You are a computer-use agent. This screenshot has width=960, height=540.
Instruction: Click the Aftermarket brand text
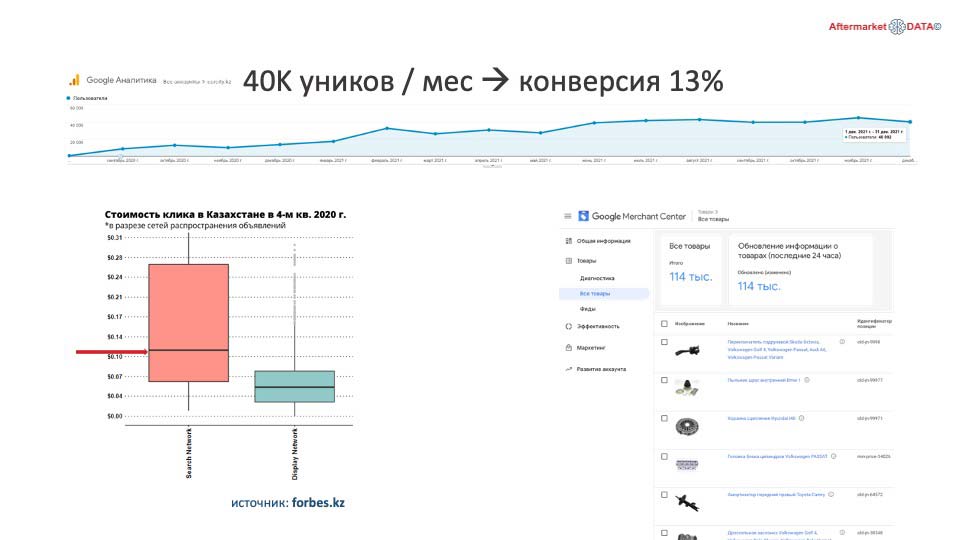[857, 27]
